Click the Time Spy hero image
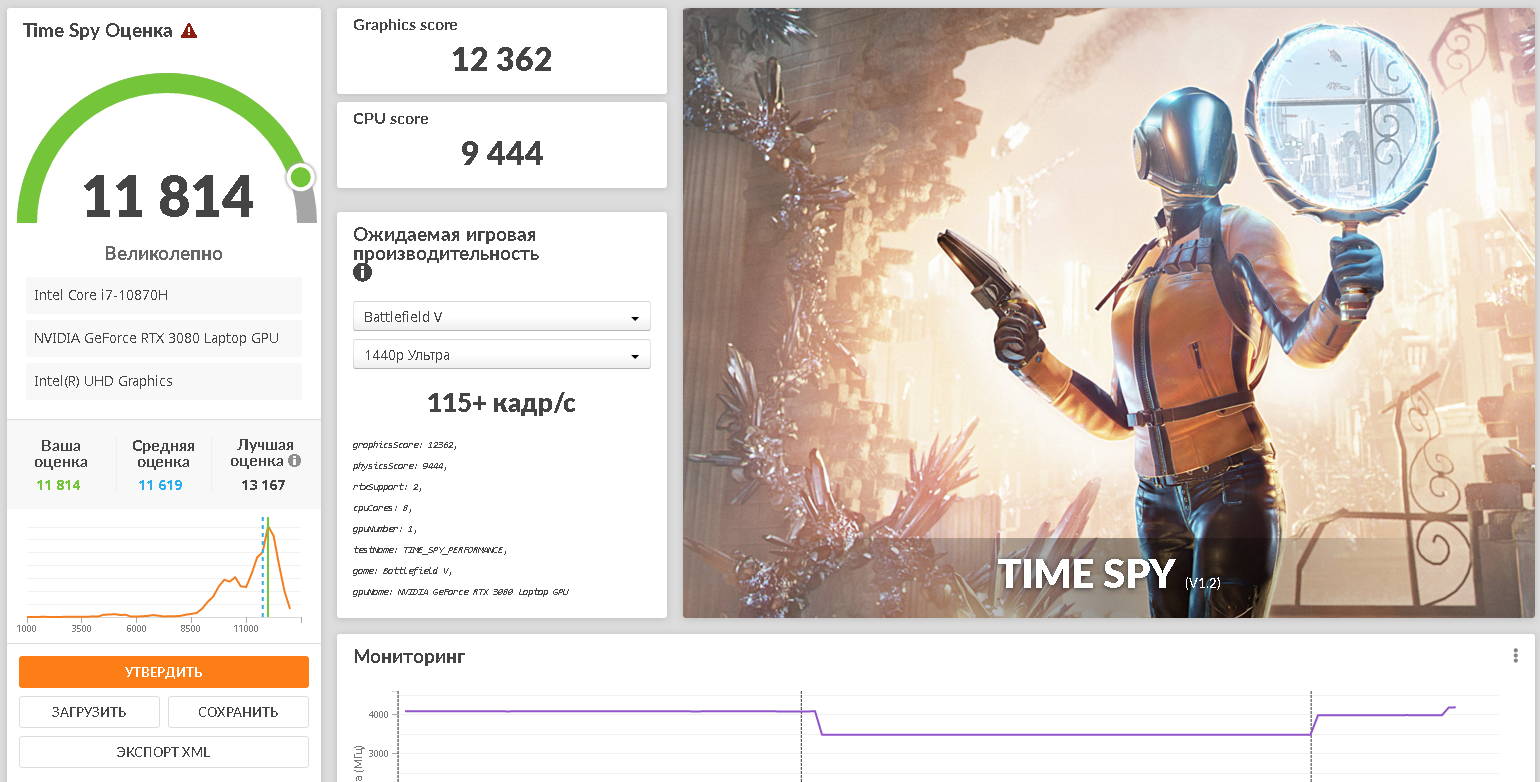Viewport: 1540px width, 782px height. pyautogui.click(x=1108, y=313)
